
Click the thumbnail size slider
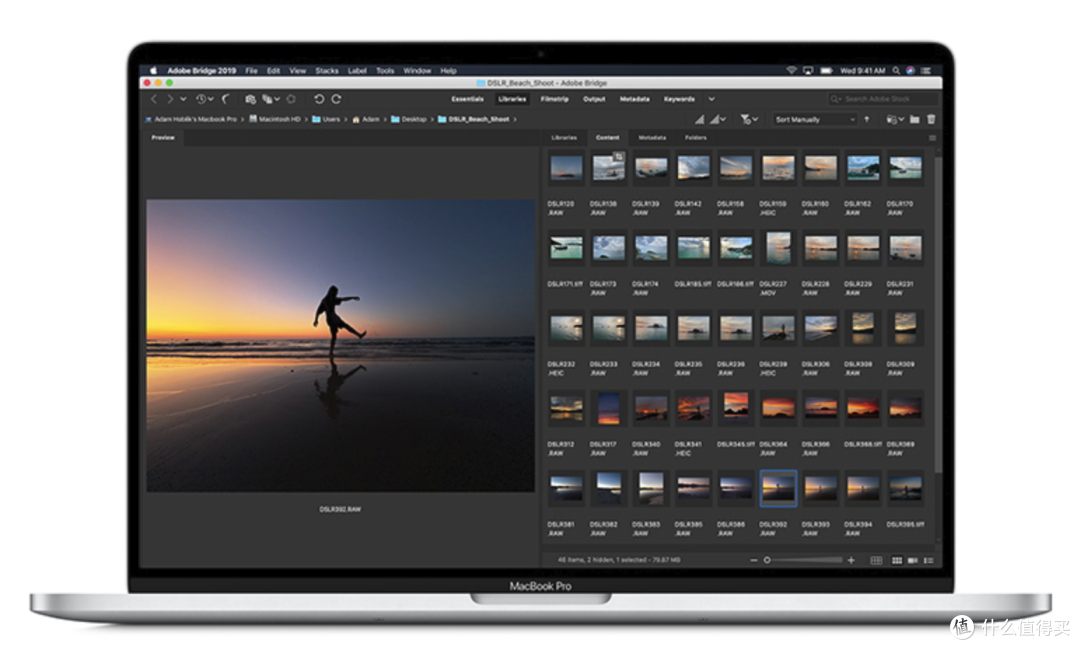(803, 560)
